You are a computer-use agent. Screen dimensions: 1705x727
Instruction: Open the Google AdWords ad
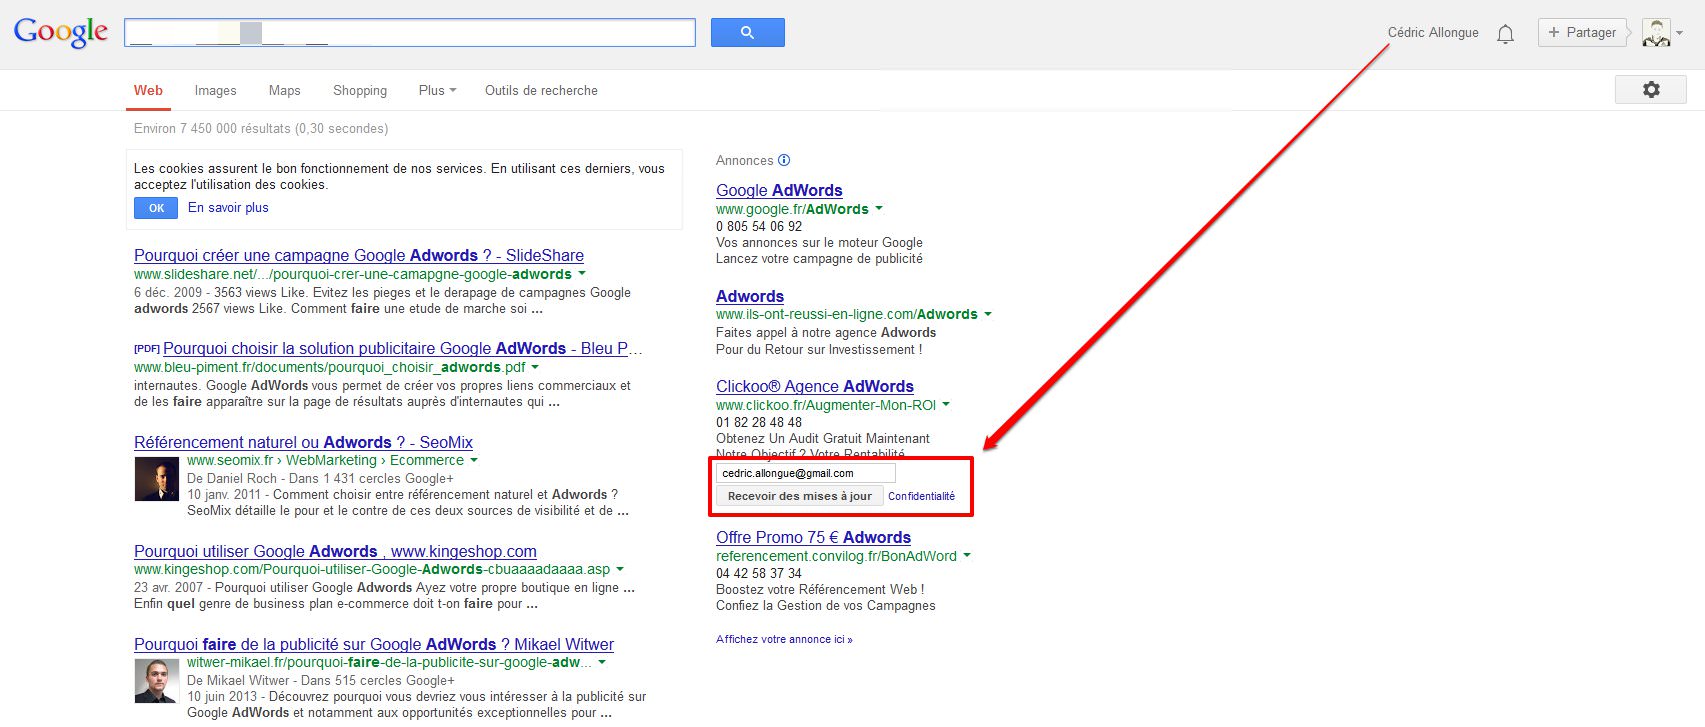(x=779, y=190)
